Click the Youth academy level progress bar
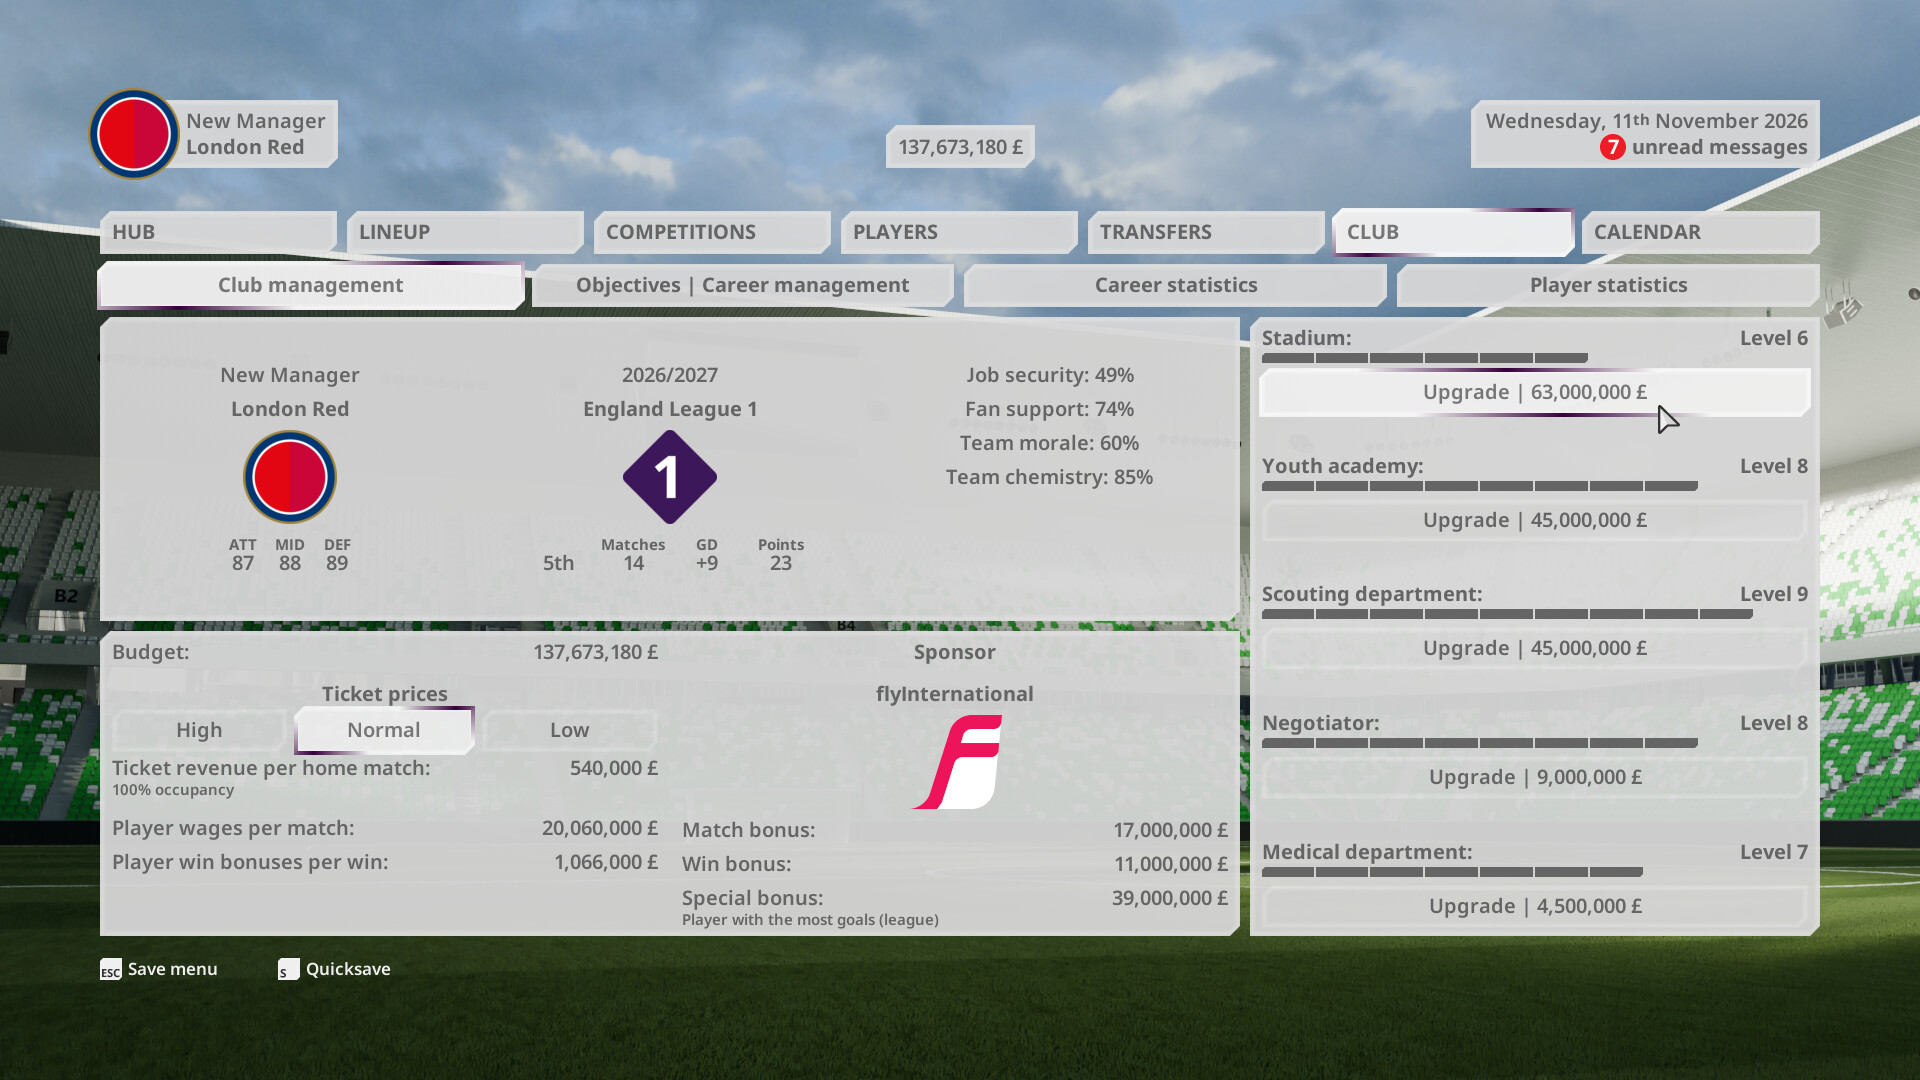1920x1080 pixels. click(1480, 486)
